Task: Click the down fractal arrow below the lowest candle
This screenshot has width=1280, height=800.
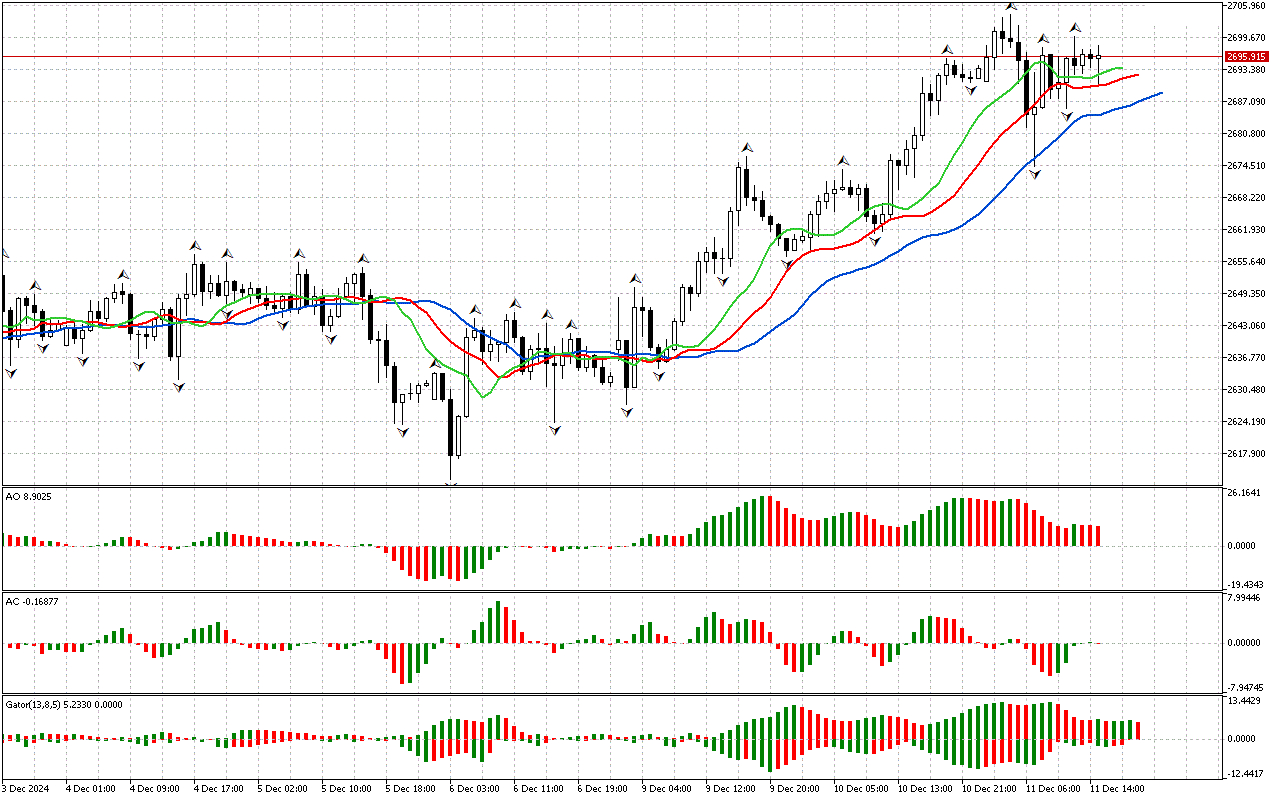Action: [x=451, y=484]
